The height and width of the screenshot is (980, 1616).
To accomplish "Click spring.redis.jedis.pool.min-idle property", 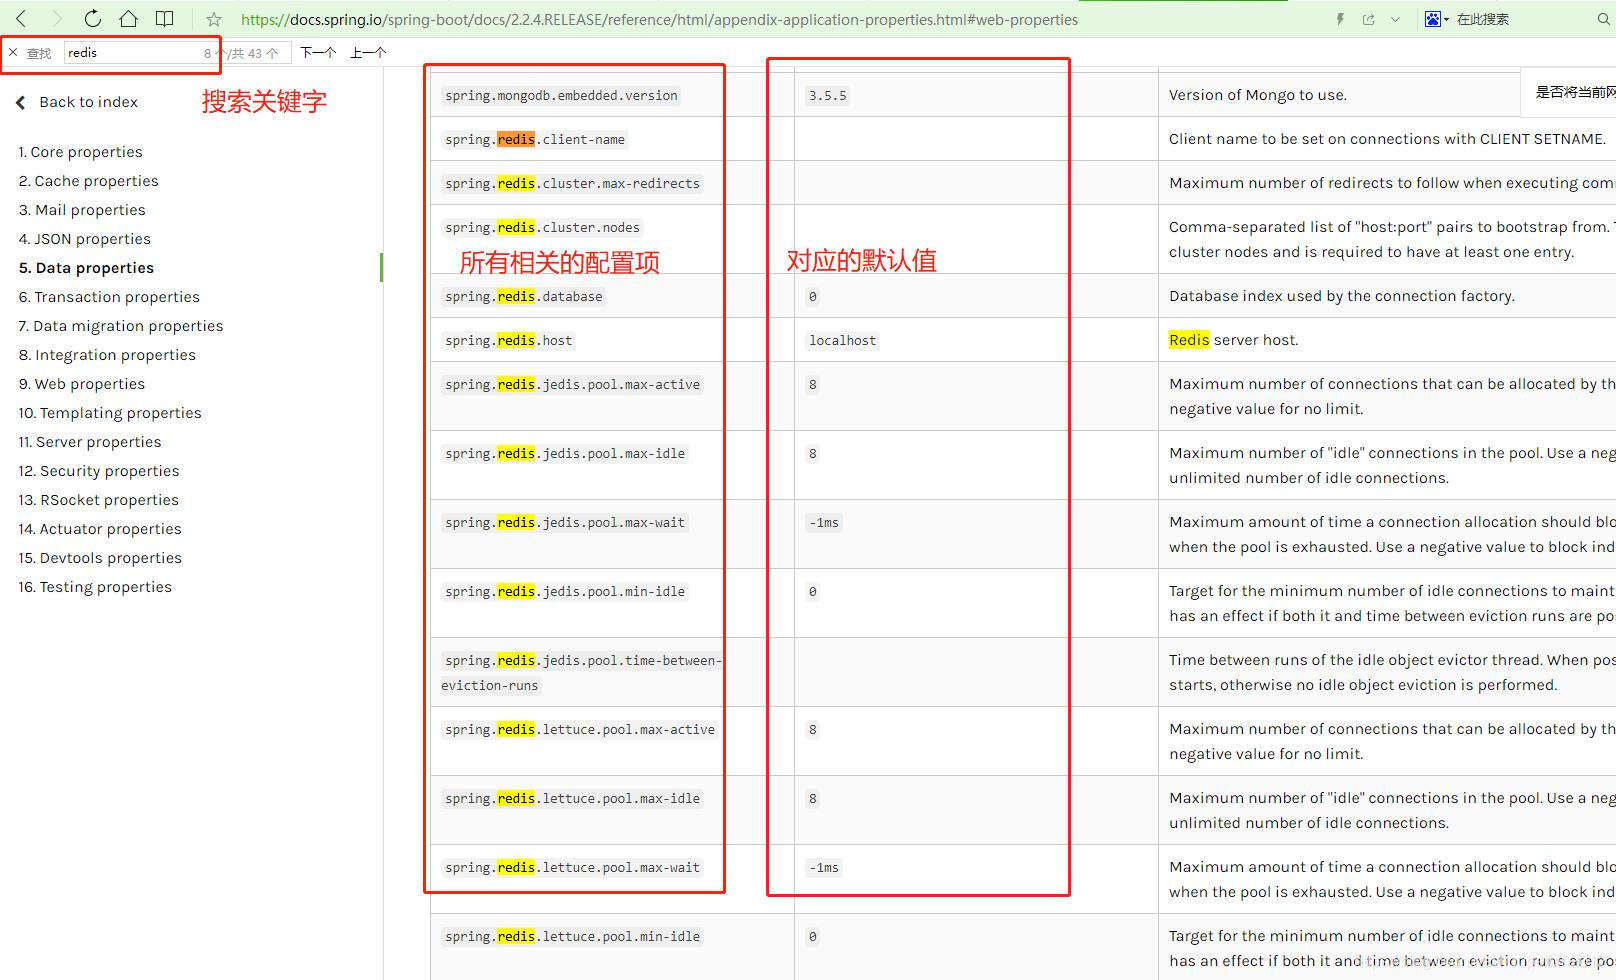I will click(565, 592).
